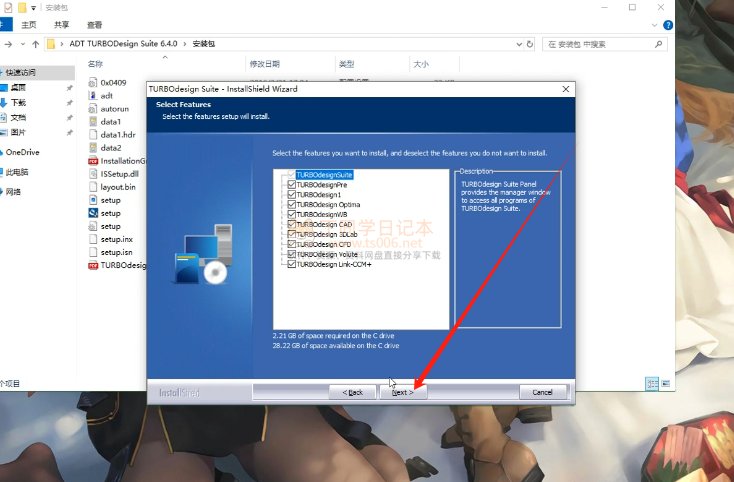This screenshot has width=734, height=482.
Task: Open the 主页 ribbon tab in Explorer
Action: click(29, 25)
